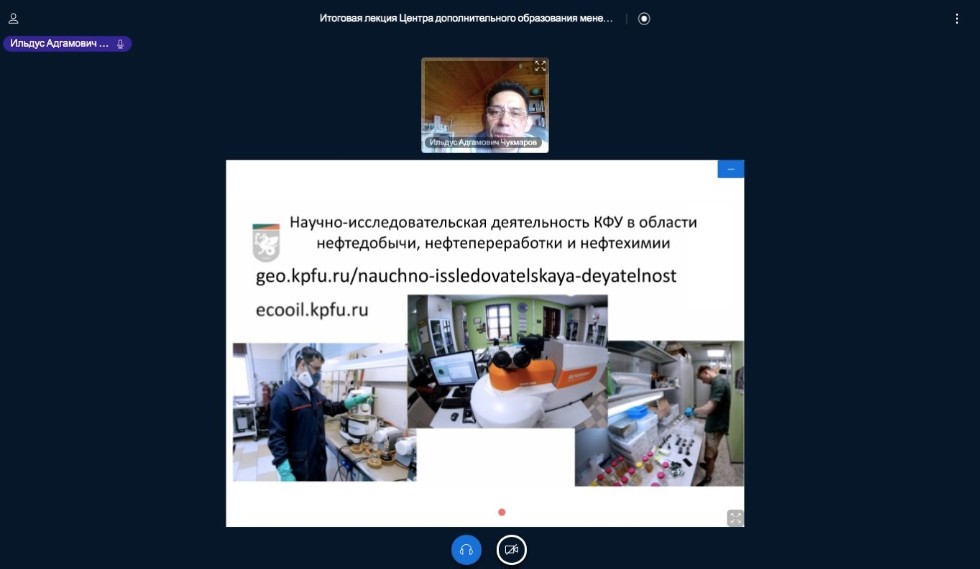
Task: Click the photo of worker in respirator
Action: 320,412
